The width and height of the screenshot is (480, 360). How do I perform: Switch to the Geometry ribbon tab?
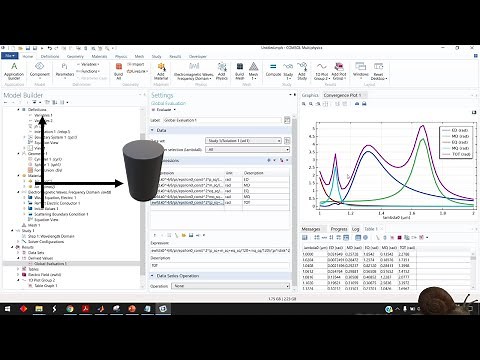pos(75,56)
